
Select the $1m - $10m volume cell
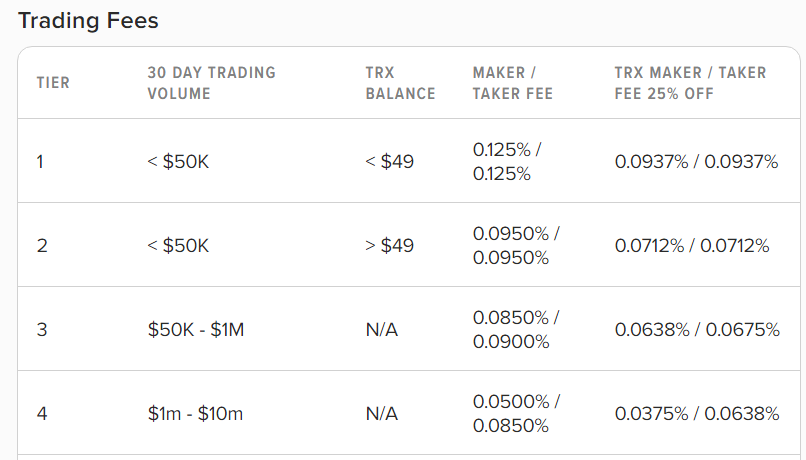(195, 414)
